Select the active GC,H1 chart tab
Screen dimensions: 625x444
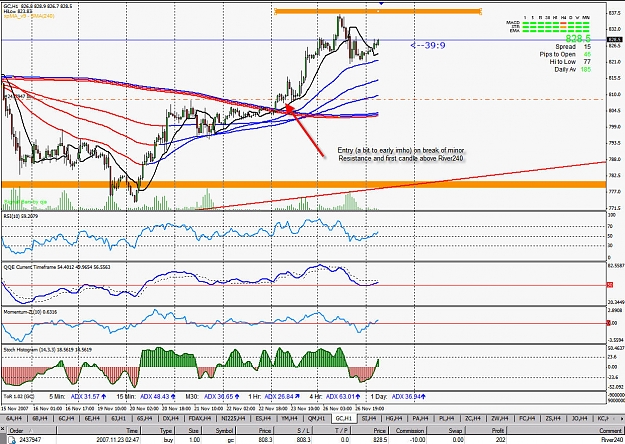tap(344, 418)
